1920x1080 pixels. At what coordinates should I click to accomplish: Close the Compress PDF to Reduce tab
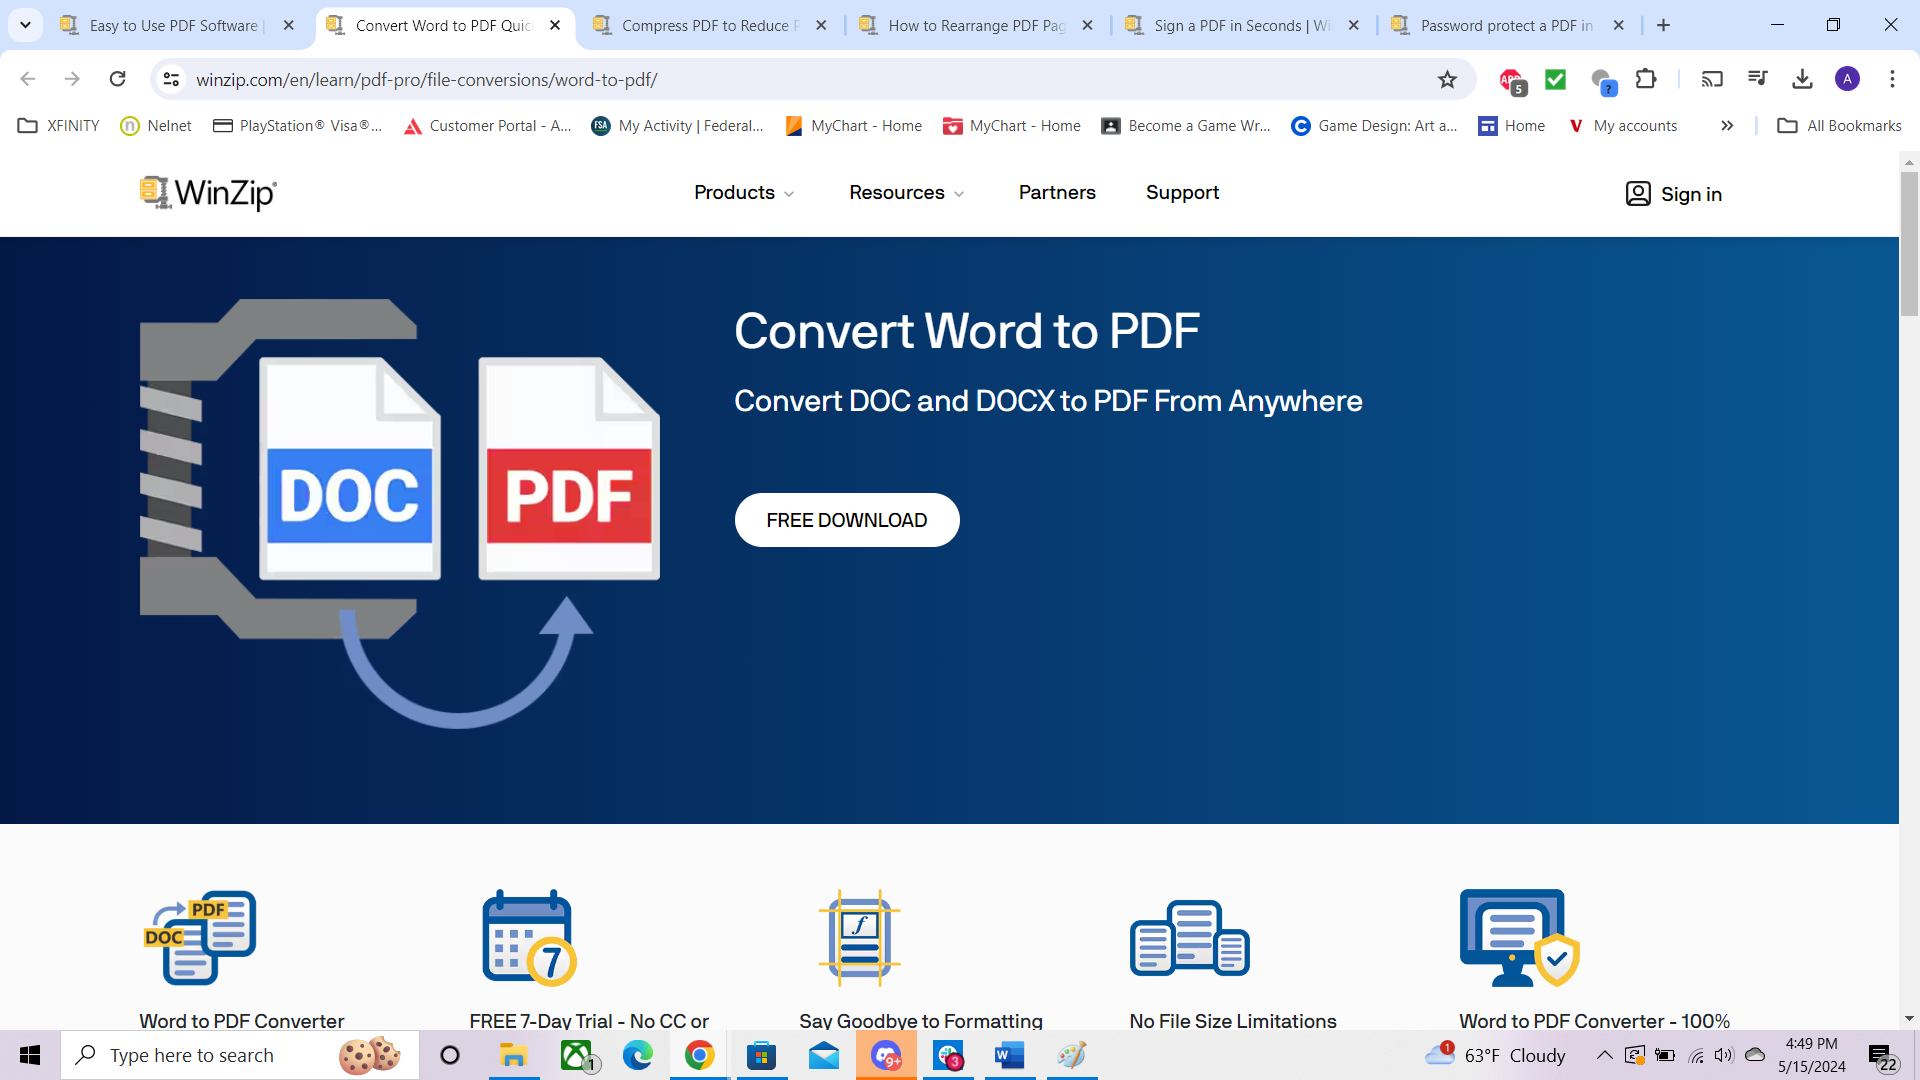pos(821,25)
